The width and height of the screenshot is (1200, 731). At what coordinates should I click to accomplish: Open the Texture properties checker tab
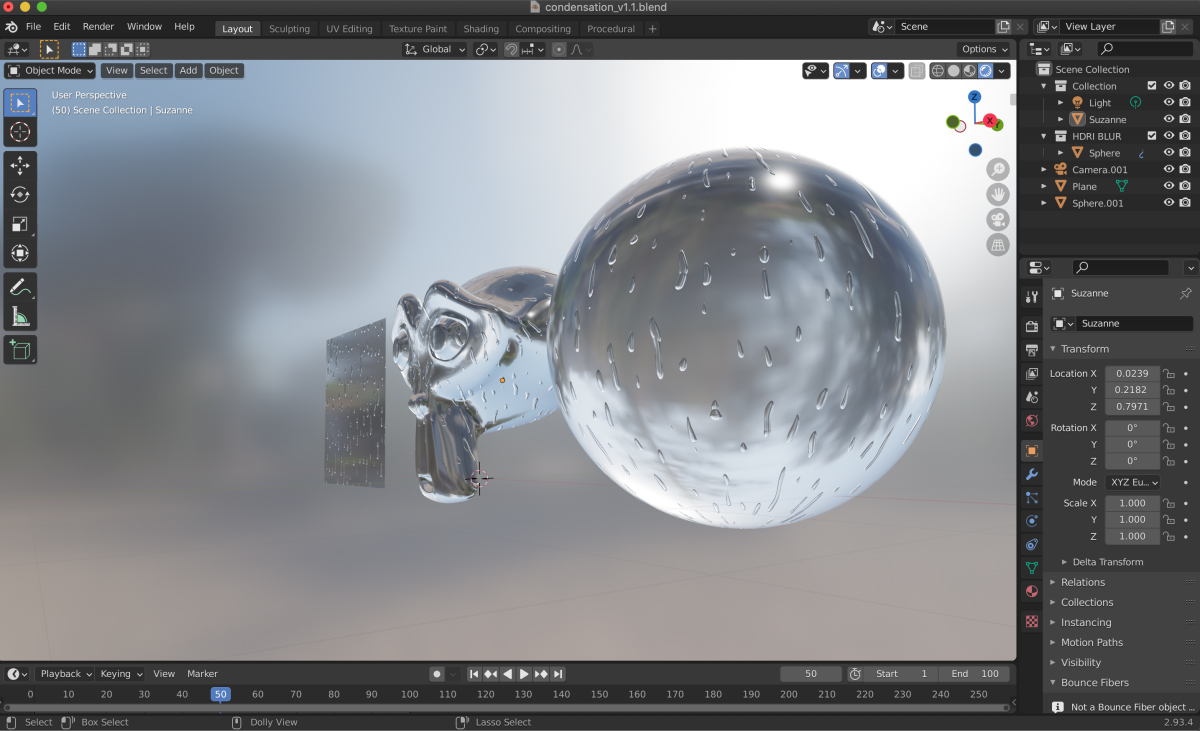pos(1032,621)
